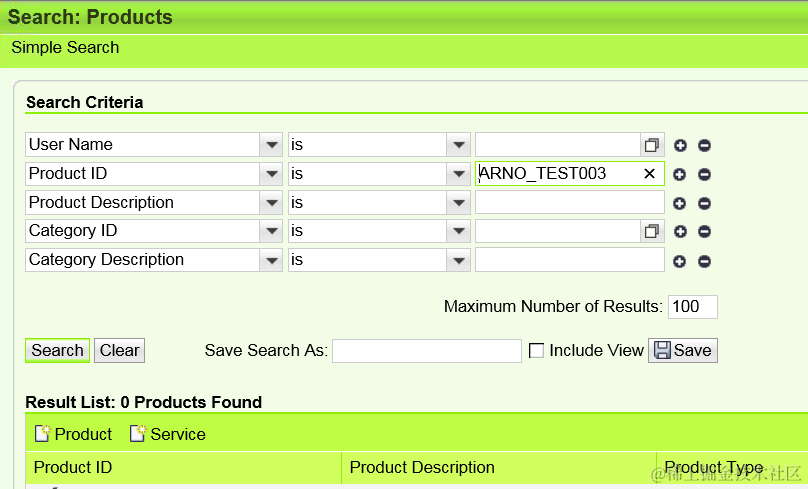Focus the Category Description value input
This screenshot has width=808, height=489.
[x=569, y=260]
